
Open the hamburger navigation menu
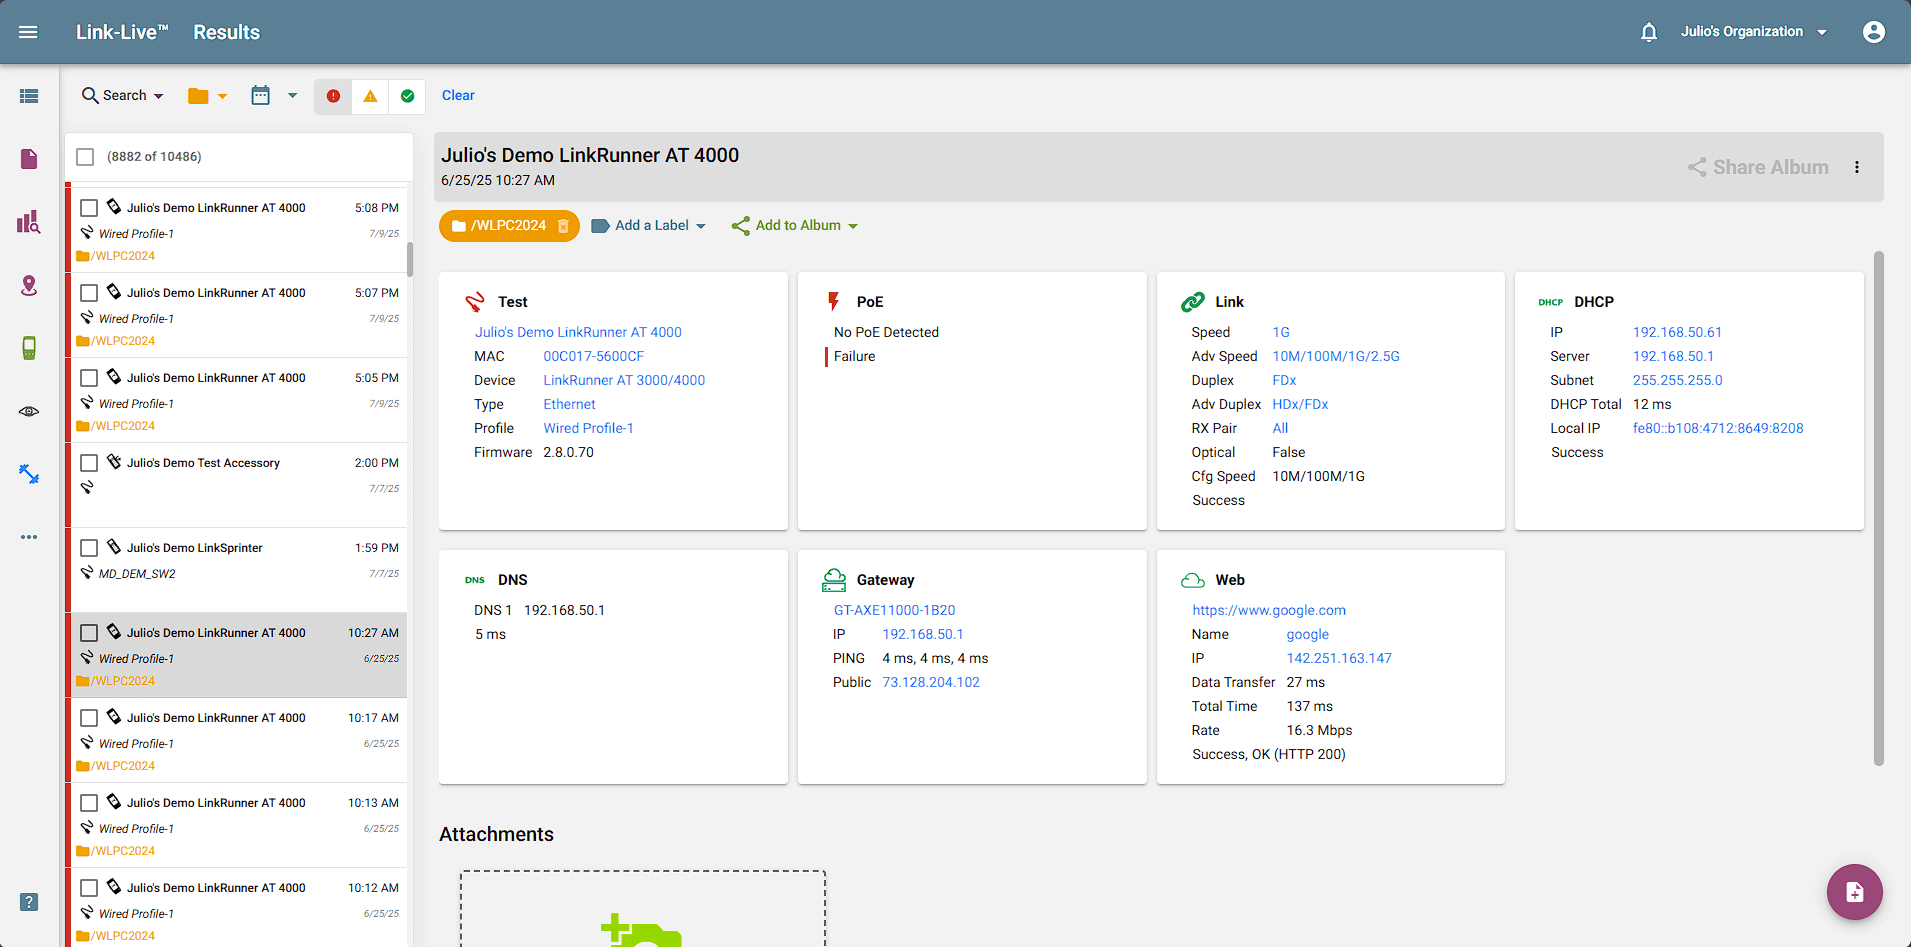[x=28, y=32]
